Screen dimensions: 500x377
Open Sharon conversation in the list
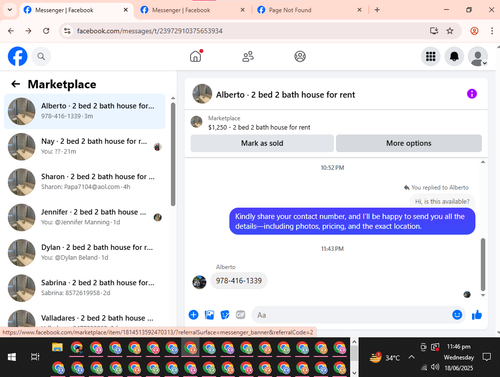[x=85, y=182]
